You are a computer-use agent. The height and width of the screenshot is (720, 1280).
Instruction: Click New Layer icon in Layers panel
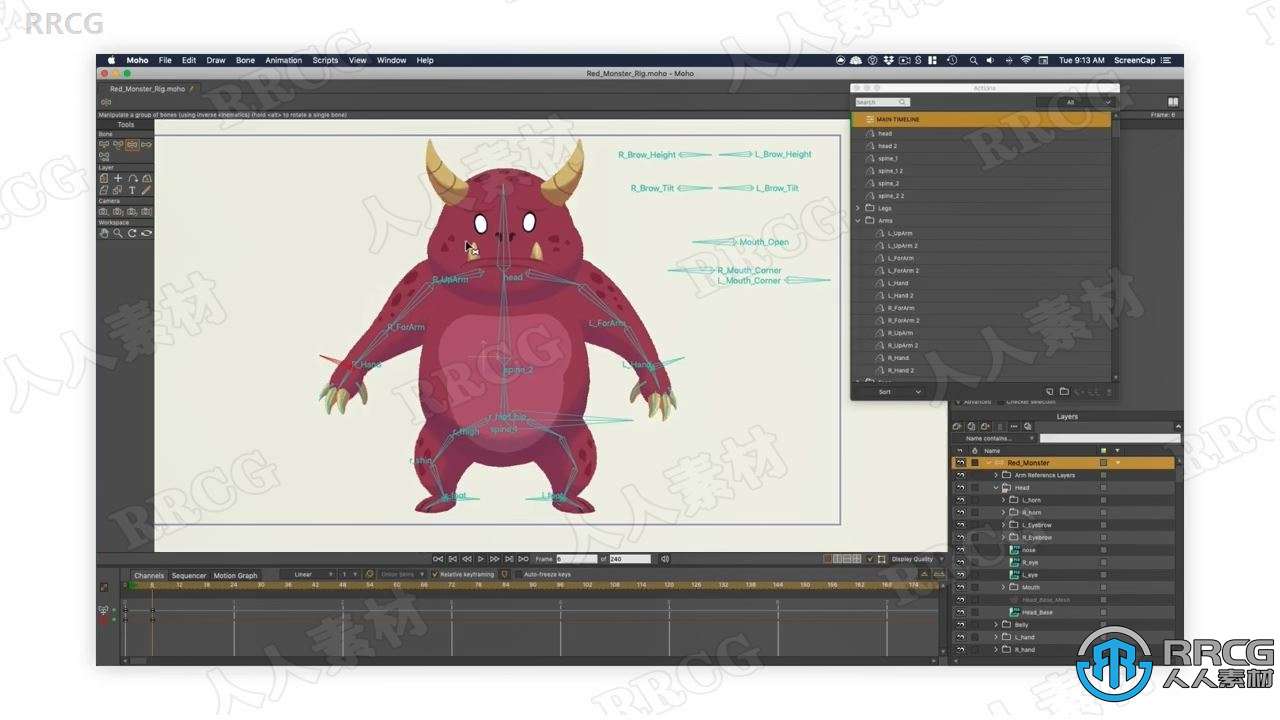coord(958,426)
